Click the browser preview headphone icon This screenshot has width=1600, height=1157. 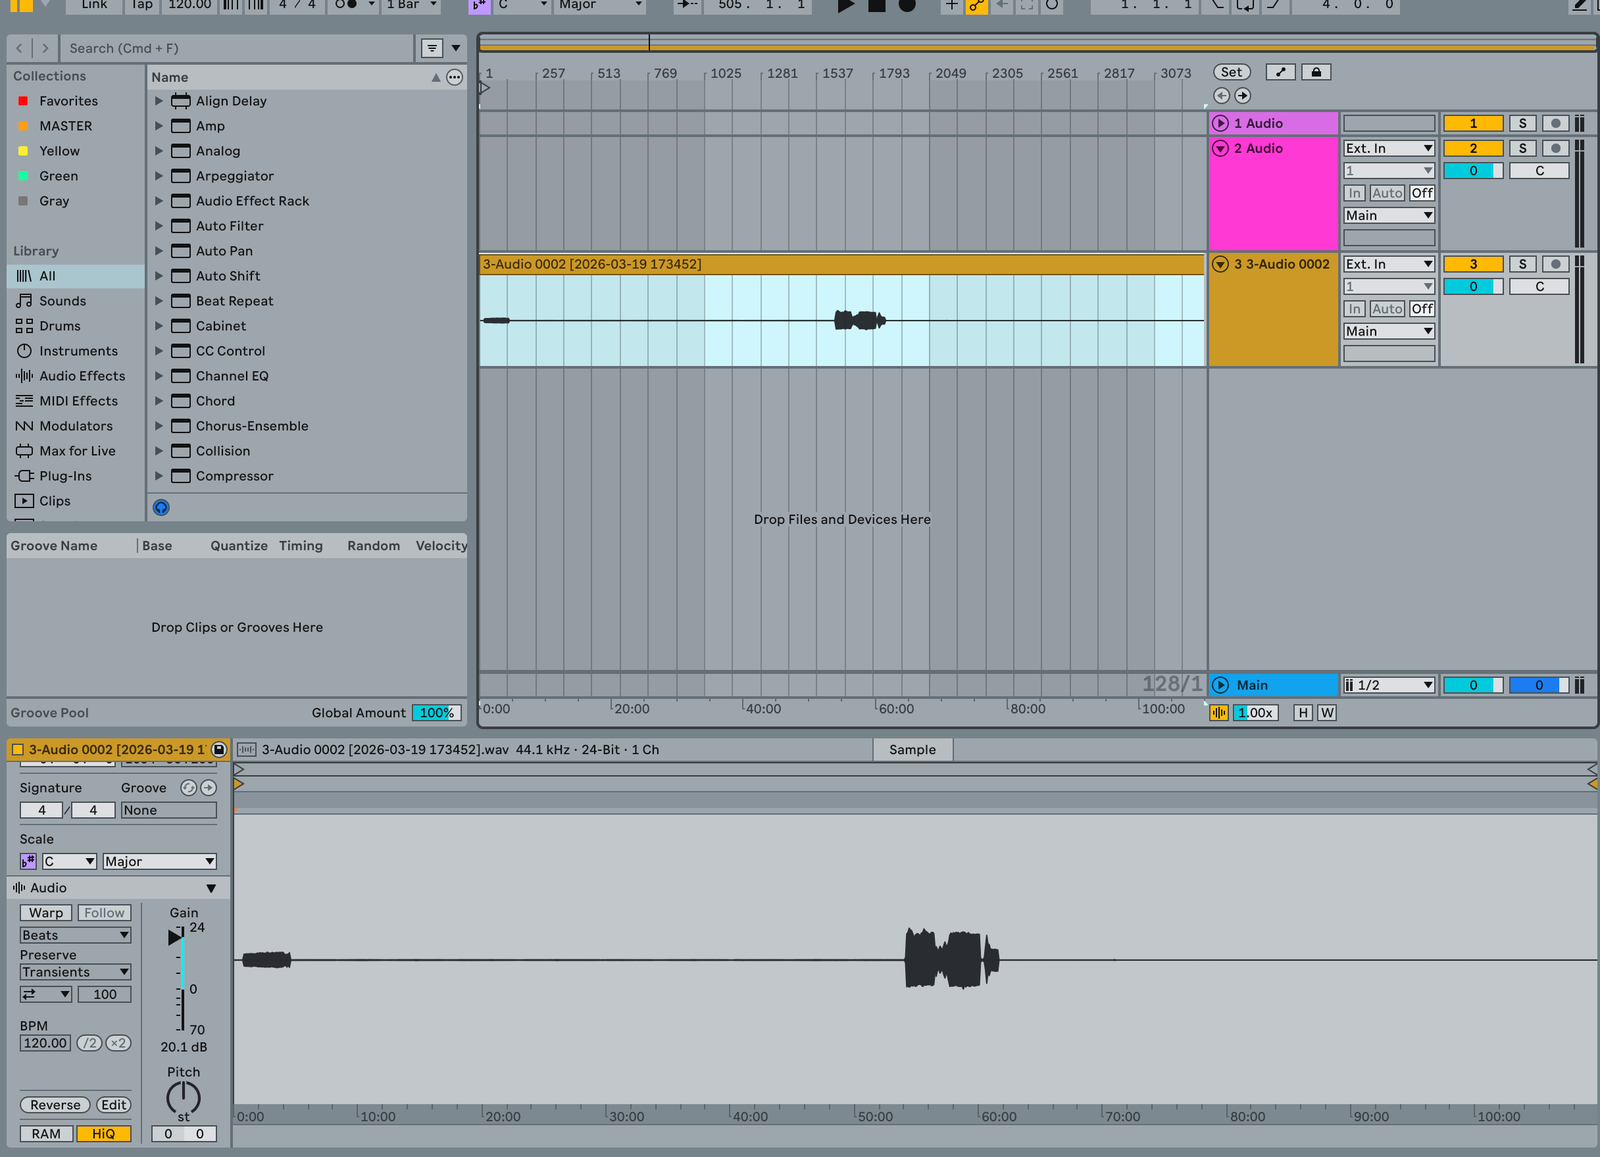(x=161, y=507)
